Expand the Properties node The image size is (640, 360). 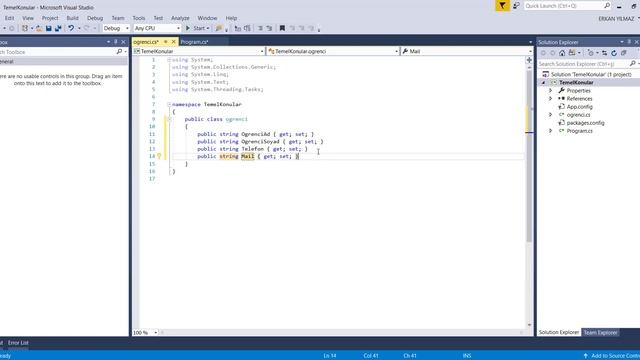click(551, 91)
